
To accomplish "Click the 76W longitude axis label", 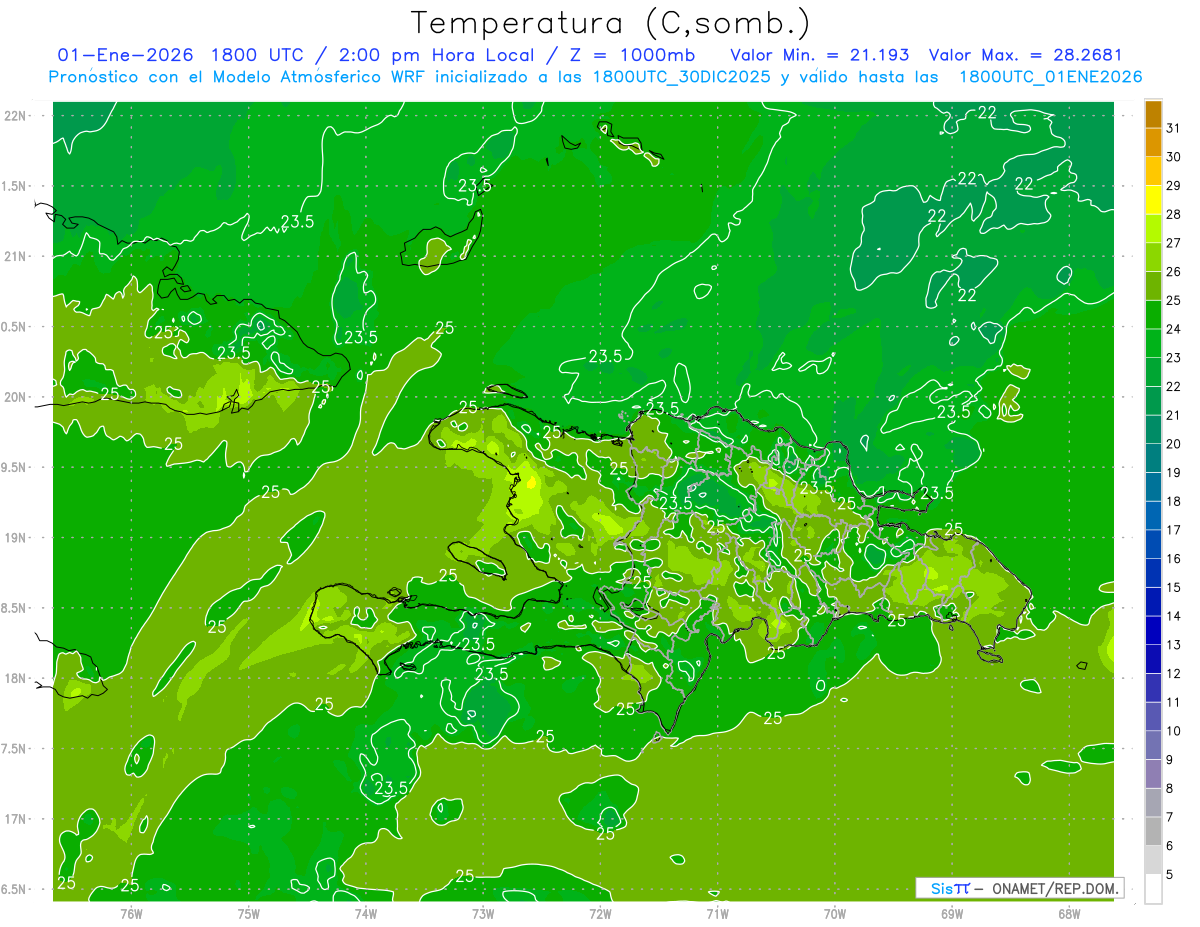I will coord(131,913).
